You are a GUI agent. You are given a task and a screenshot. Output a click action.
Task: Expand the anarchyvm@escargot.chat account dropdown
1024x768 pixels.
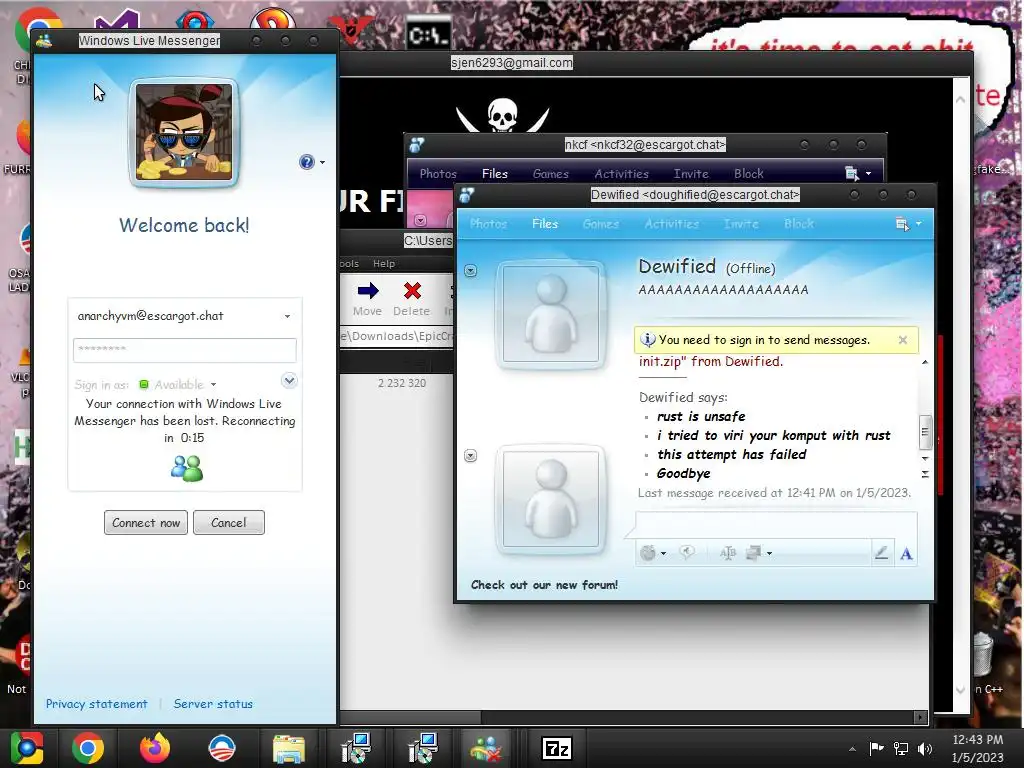pyautogui.click(x=287, y=316)
